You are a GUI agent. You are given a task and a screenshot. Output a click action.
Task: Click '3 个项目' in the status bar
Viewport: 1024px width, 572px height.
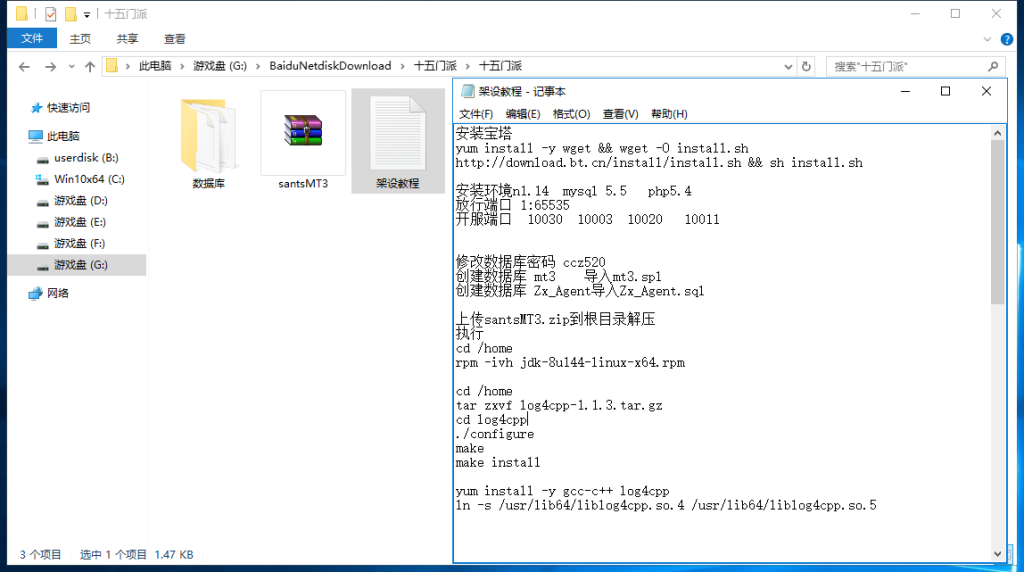(40, 554)
